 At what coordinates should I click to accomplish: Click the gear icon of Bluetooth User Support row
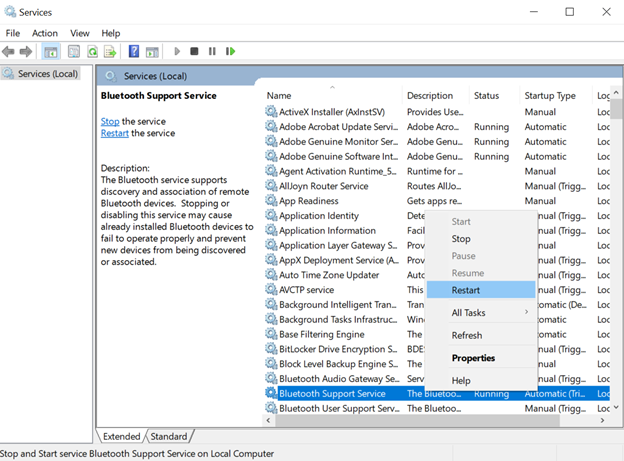[271, 408]
